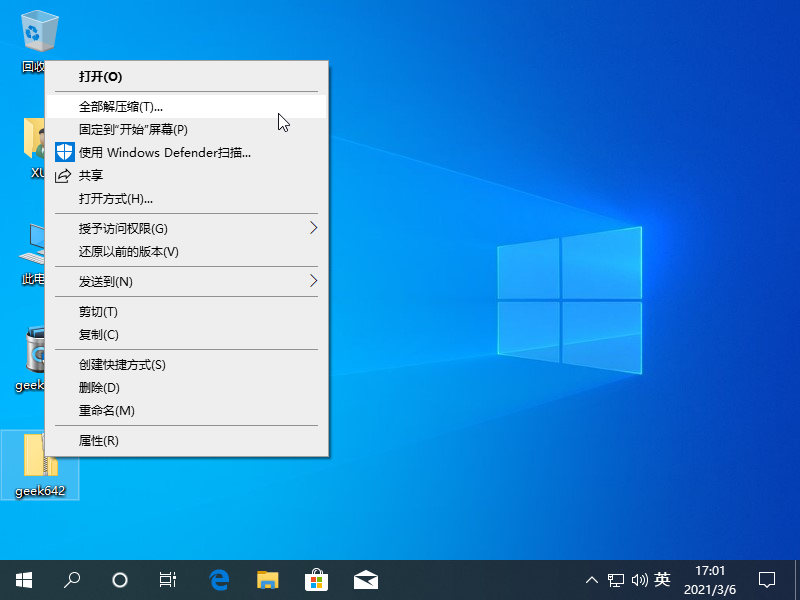Click the taskbar search magnifier icon
The width and height of the screenshot is (800, 600).
[x=72, y=579]
